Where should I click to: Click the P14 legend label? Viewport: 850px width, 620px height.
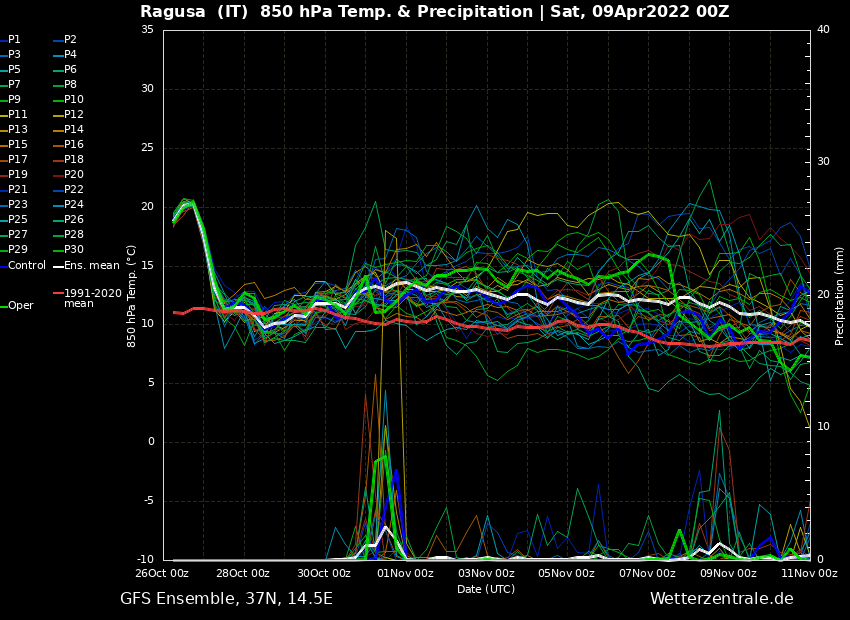(x=74, y=130)
